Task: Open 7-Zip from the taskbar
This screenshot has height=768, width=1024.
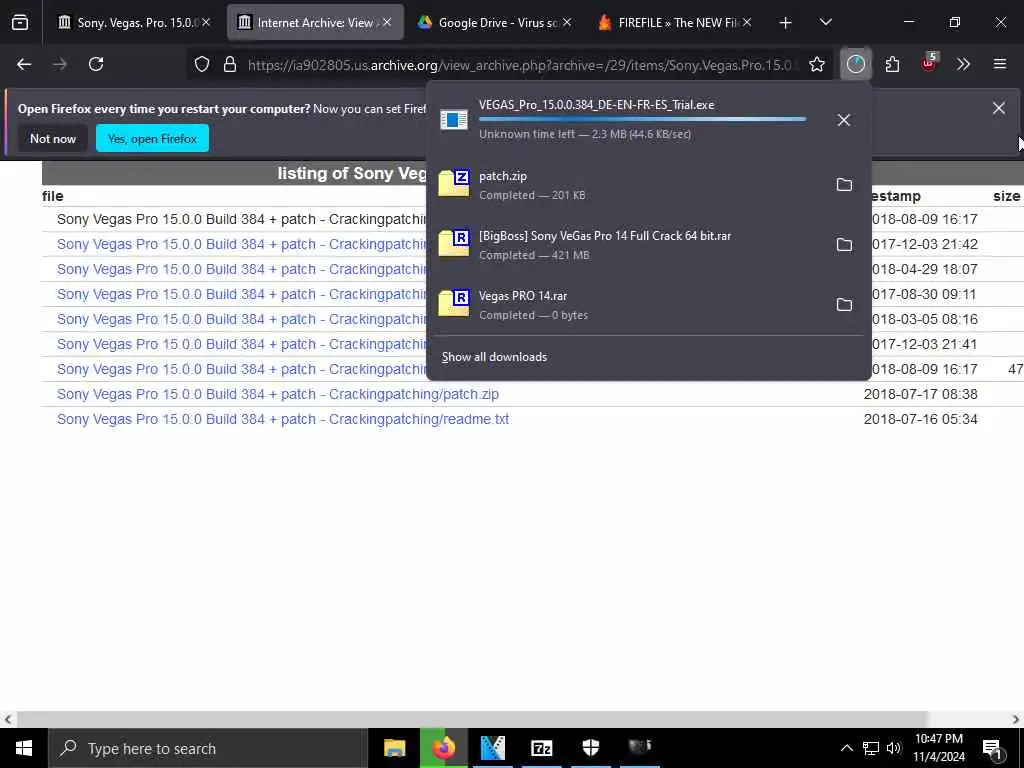Action: [x=541, y=748]
